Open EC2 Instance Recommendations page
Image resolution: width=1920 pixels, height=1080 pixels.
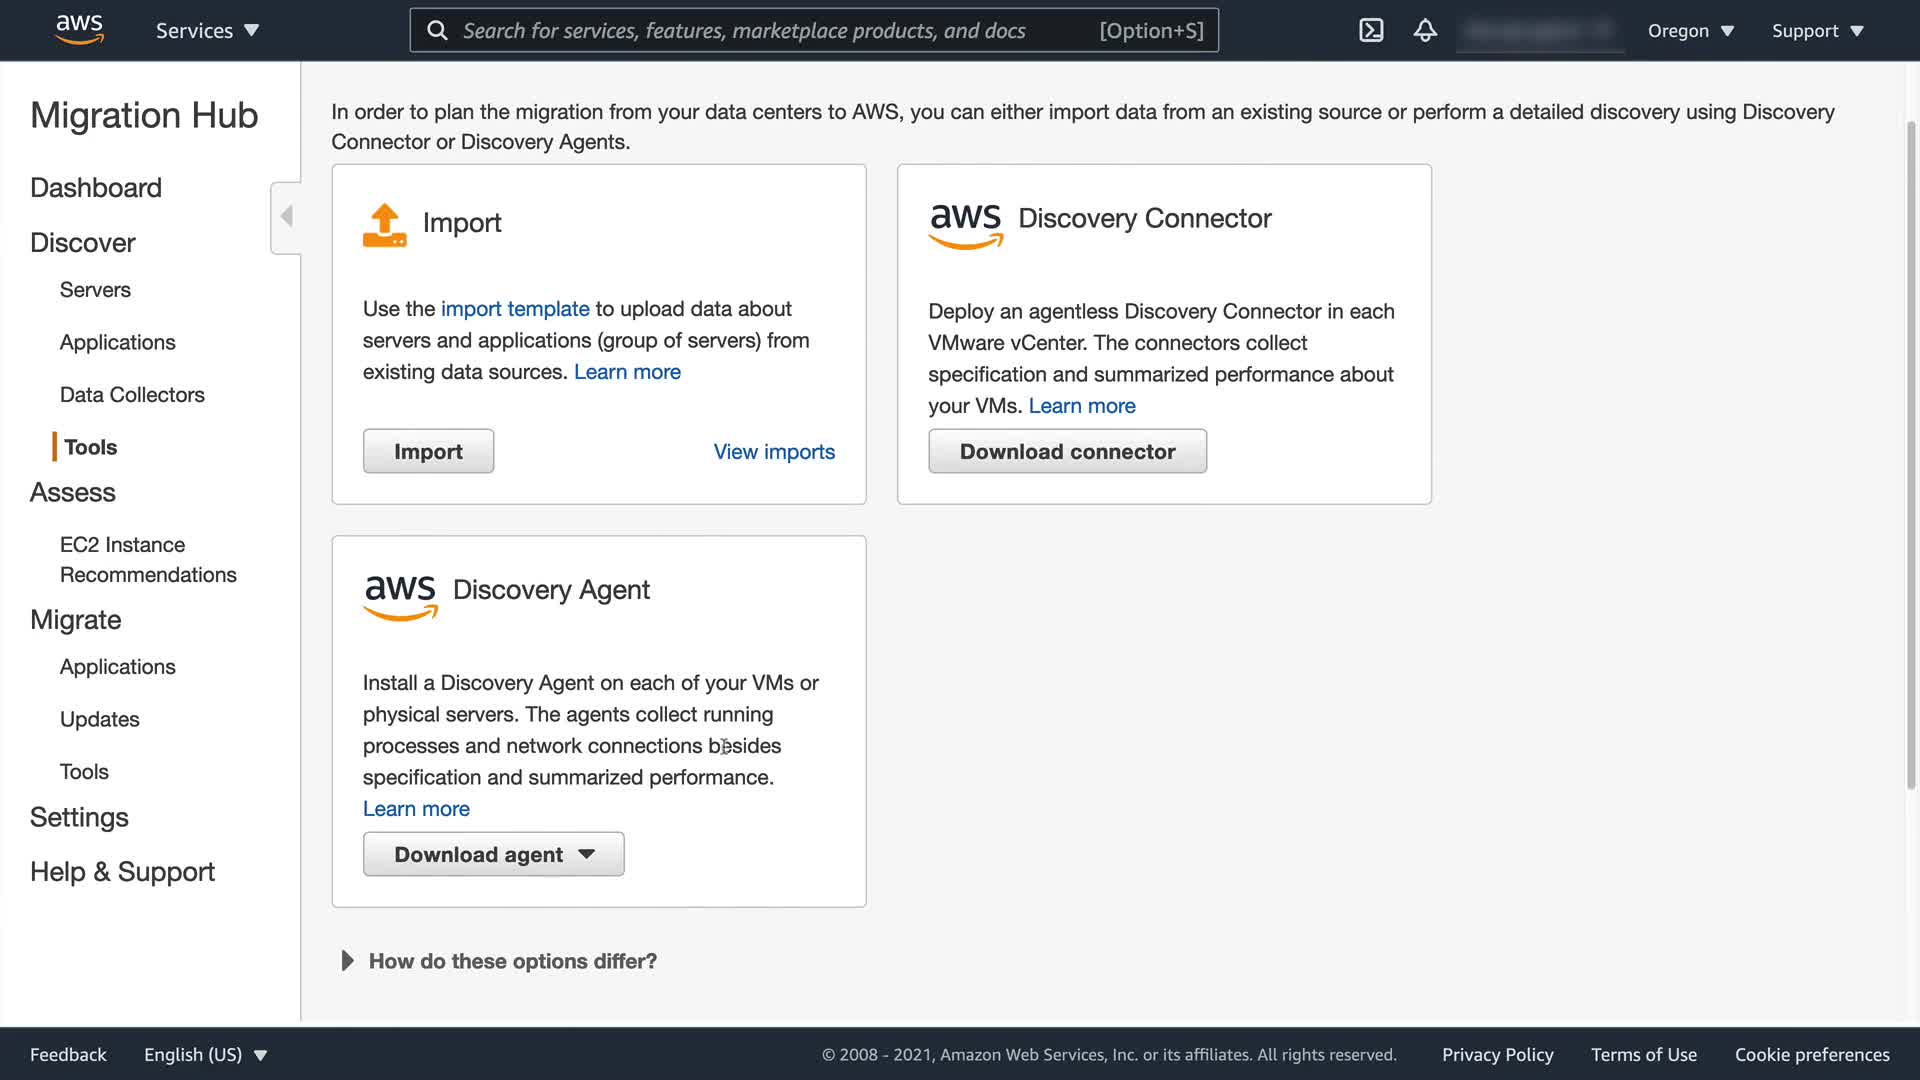pos(148,559)
